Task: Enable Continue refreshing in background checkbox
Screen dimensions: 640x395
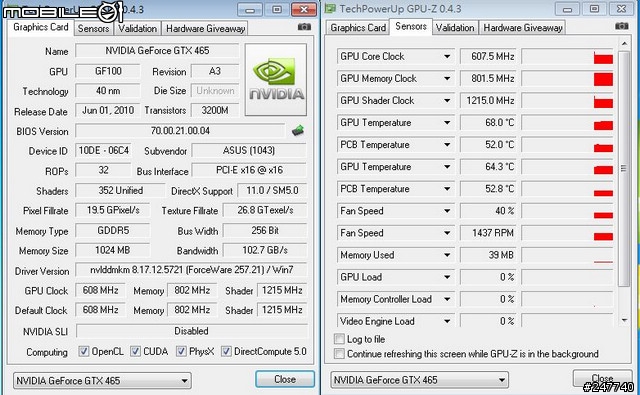Action: click(x=339, y=354)
